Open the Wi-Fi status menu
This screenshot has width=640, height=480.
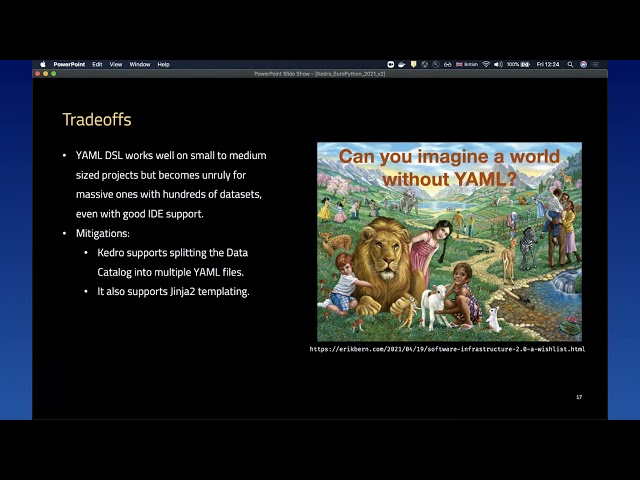point(486,64)
